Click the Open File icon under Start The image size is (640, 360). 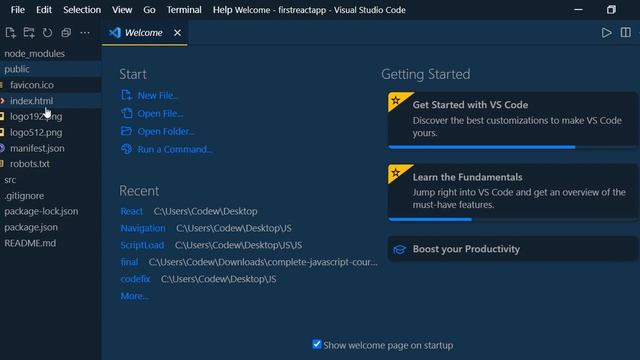[x=127, y=113]
